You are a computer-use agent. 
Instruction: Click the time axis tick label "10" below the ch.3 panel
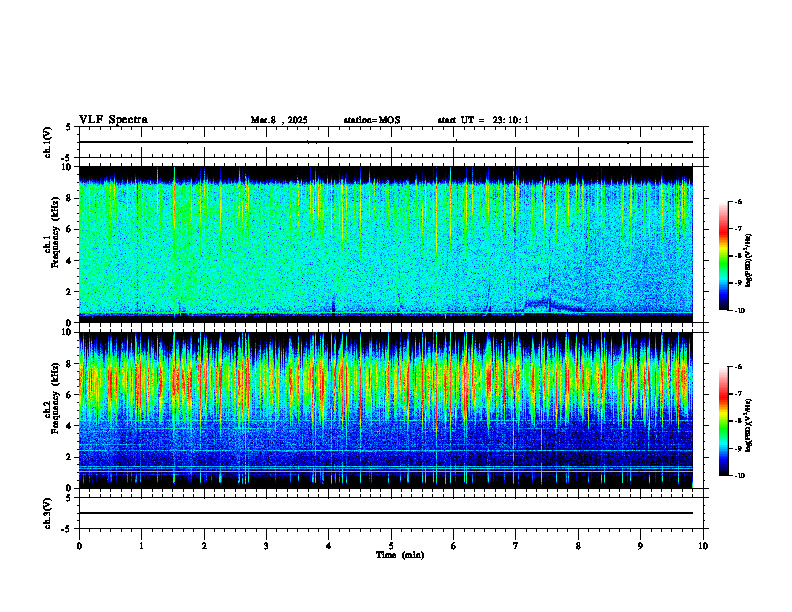pos(703,546)
